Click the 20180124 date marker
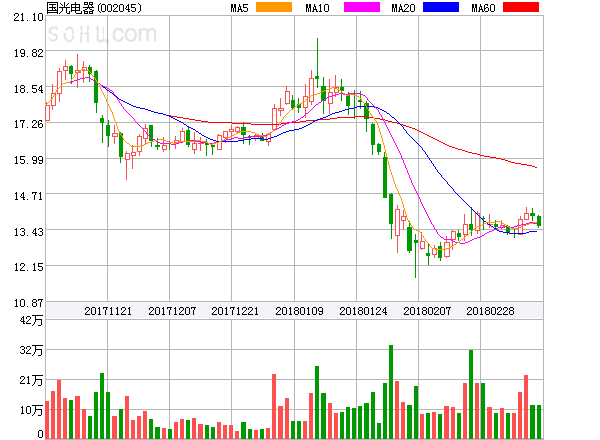Screen dimensions: 600x440 click(x=363, y=311)
